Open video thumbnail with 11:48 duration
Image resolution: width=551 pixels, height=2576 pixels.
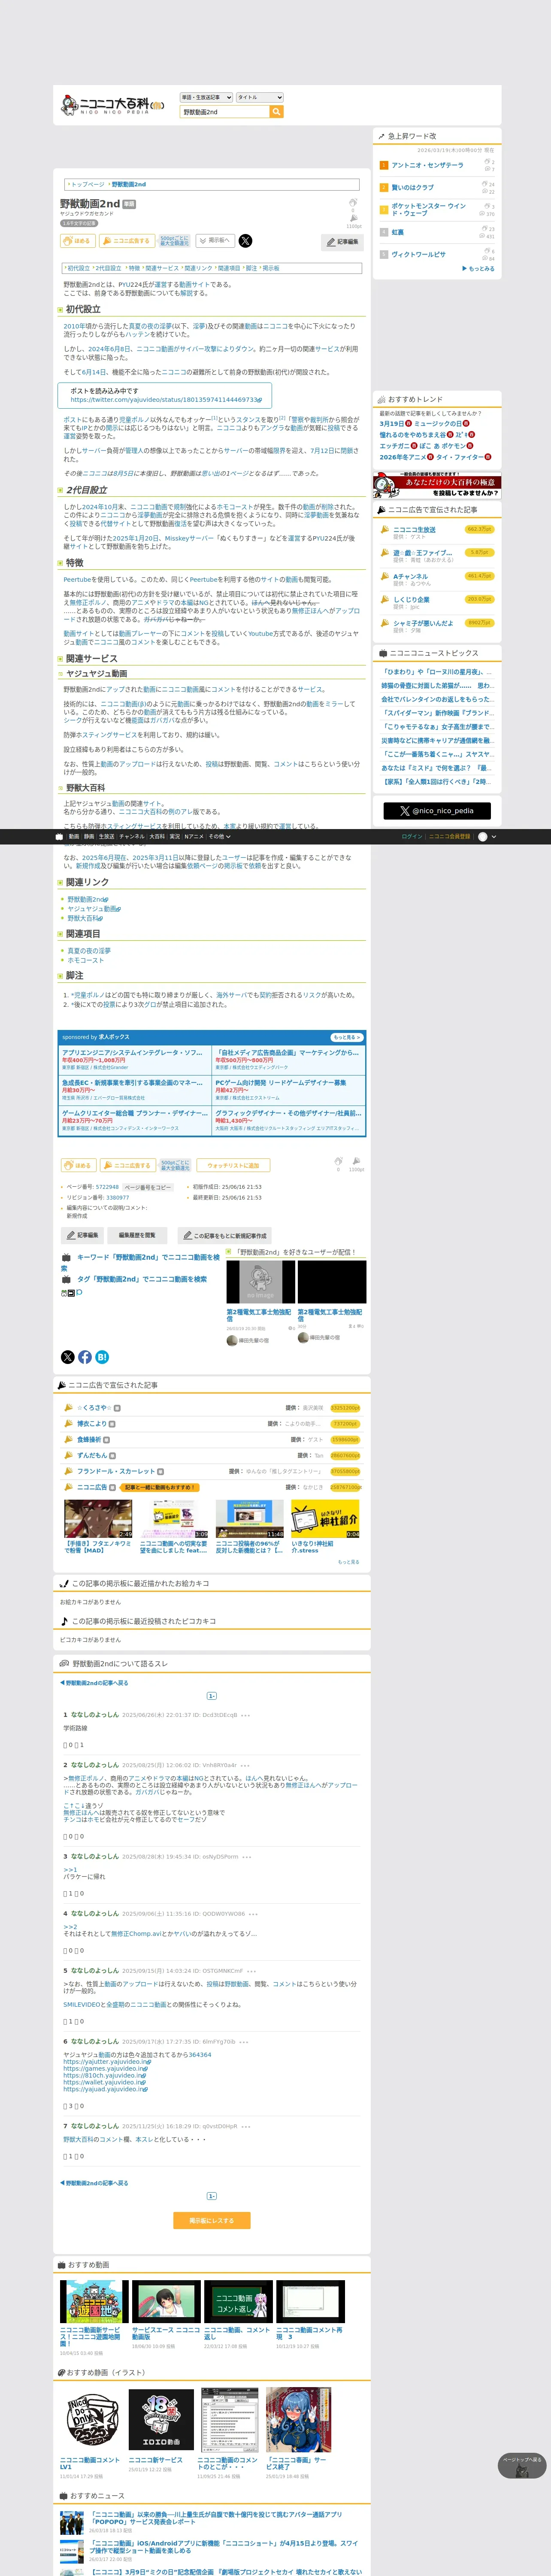tap(250, 1519)
